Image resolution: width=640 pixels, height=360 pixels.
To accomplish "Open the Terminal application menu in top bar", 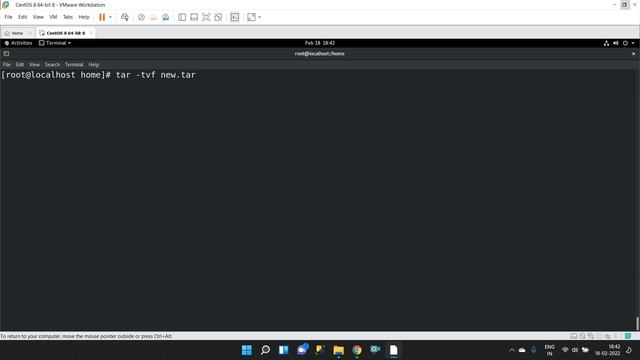I will (55, 43).
